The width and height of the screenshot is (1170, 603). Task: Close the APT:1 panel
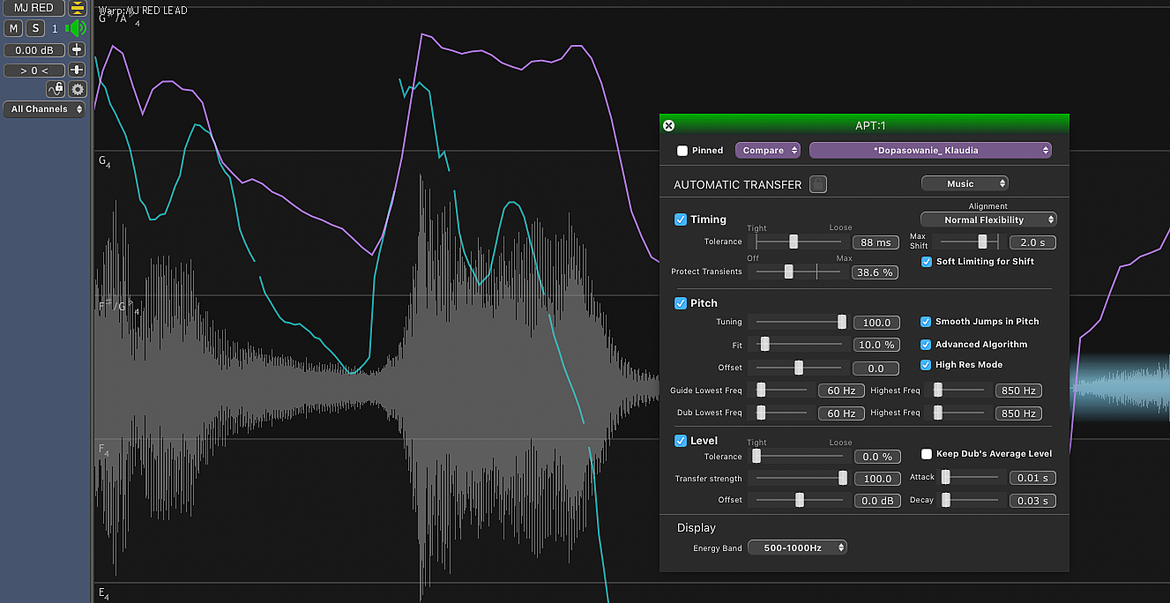669,125
